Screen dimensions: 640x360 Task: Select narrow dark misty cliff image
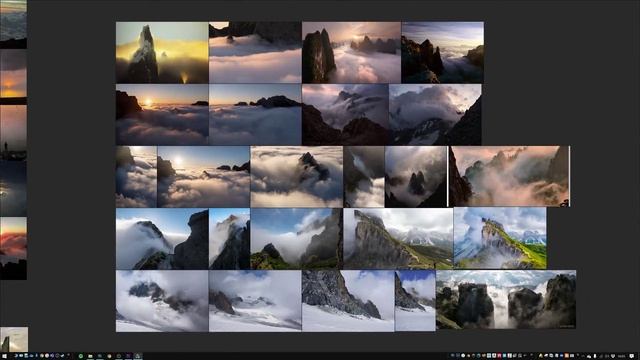[x=364, y=177]
